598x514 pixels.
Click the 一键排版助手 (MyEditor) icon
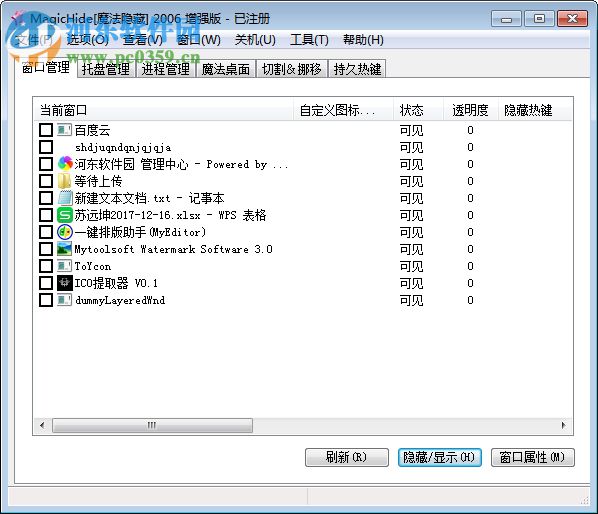point(65,232)
